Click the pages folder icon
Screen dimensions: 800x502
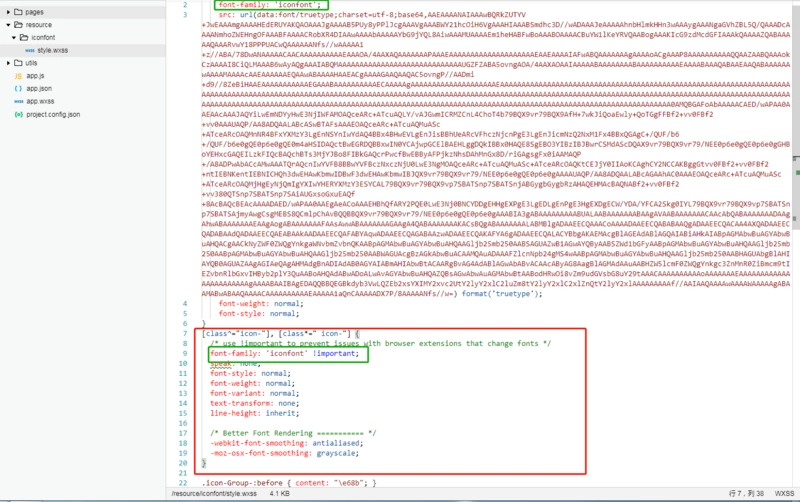pos(18,12)
